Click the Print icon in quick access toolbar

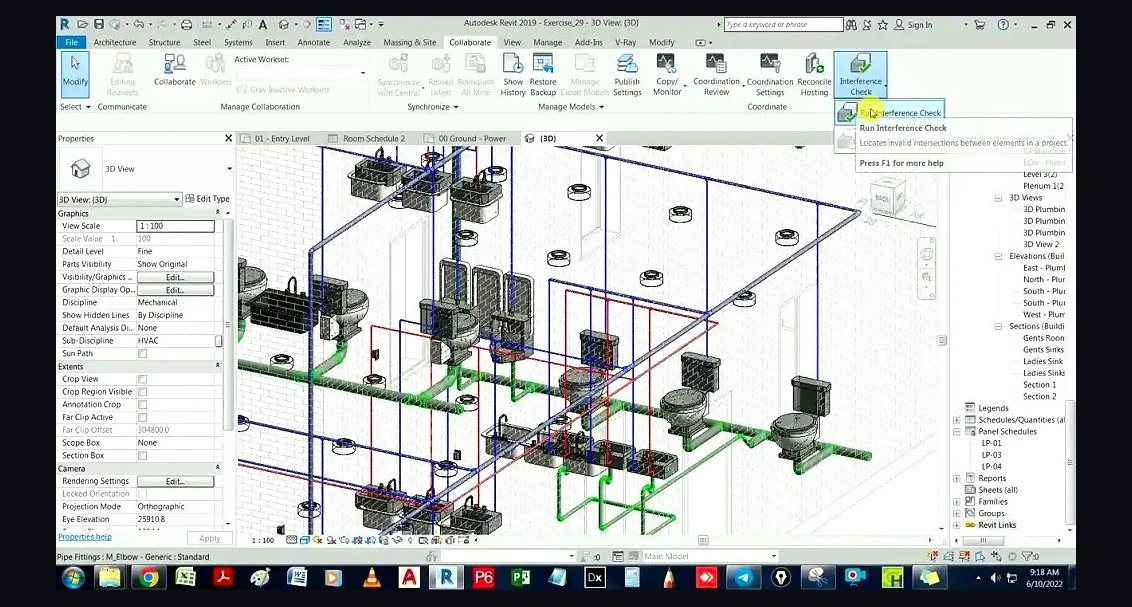pos(186,25)
